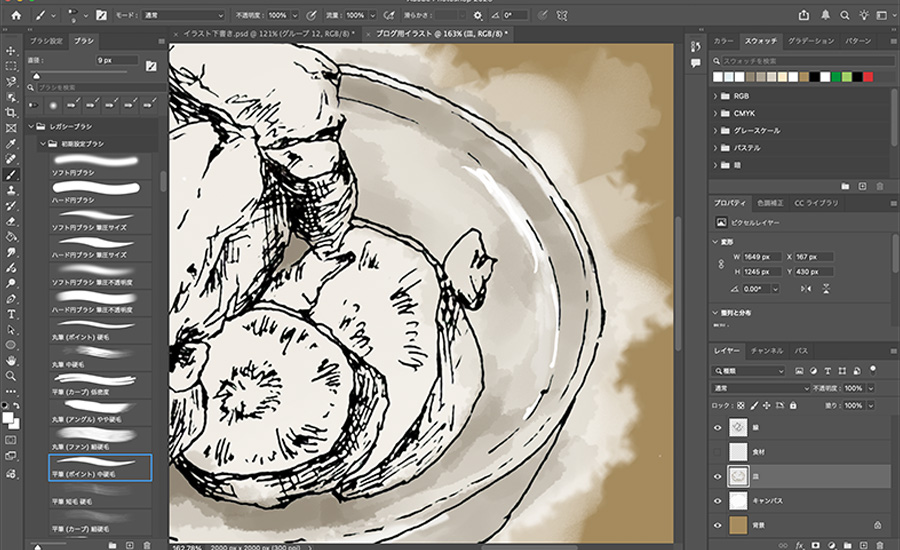Pick the red swatch in Swatches panel
This screenshot has height=550, width=900.
coord(867,77)
